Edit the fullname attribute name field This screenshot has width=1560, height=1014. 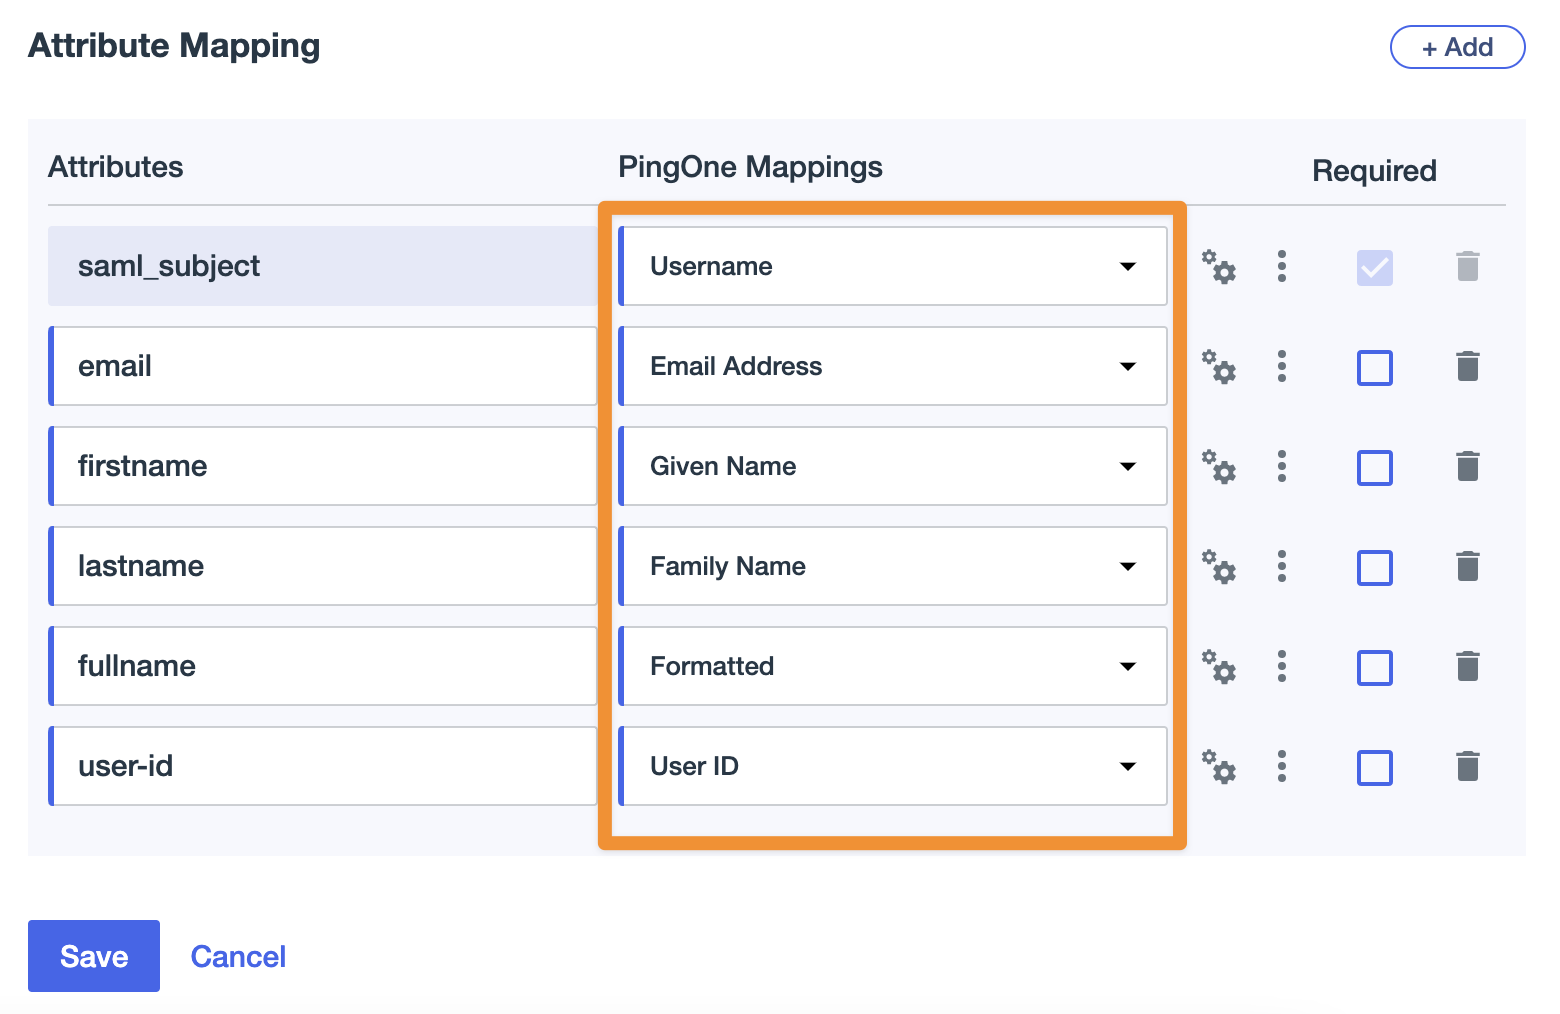(x=323, y=666)
